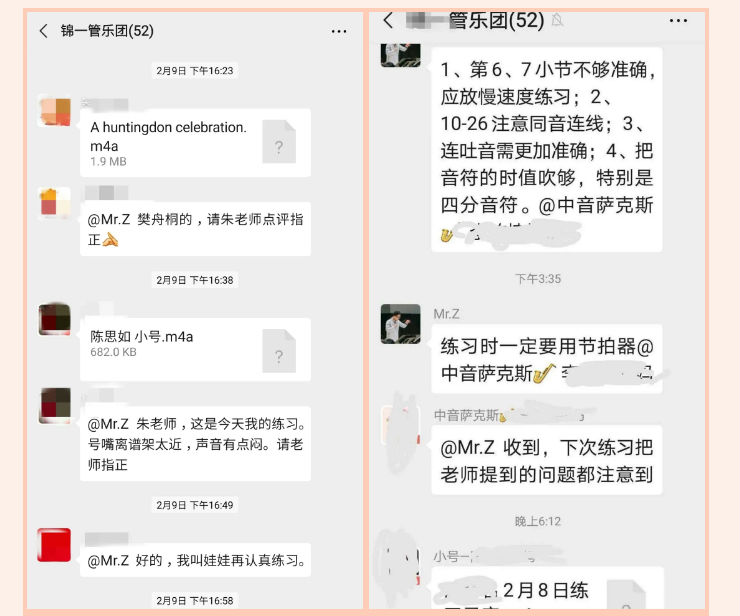The height and width of the screenshot is (616, 740).
Task: Go back from 锦一管乐团(52) chat
Action: pyautogui.click(x=43, y=31)
